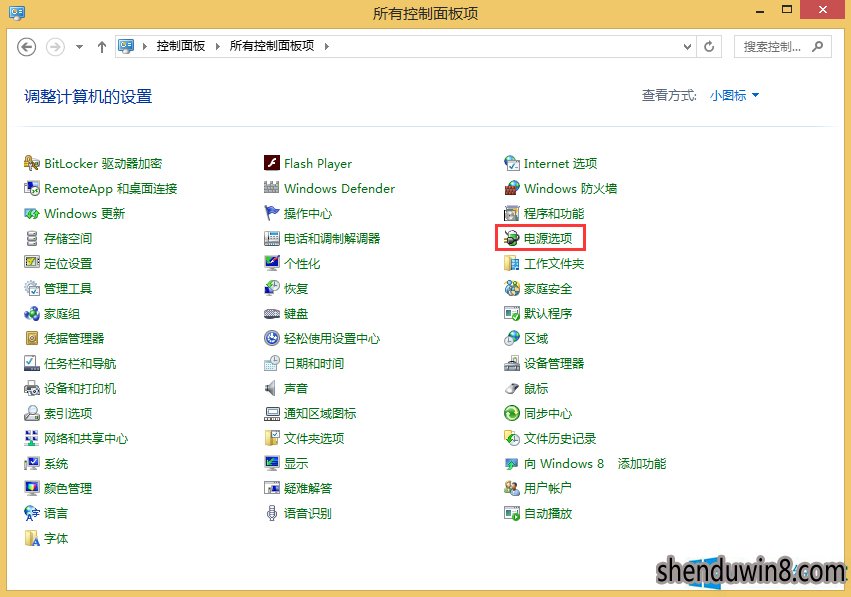
Task: Open the 任务栏和导航 link
Action: [x=80, y=364]
